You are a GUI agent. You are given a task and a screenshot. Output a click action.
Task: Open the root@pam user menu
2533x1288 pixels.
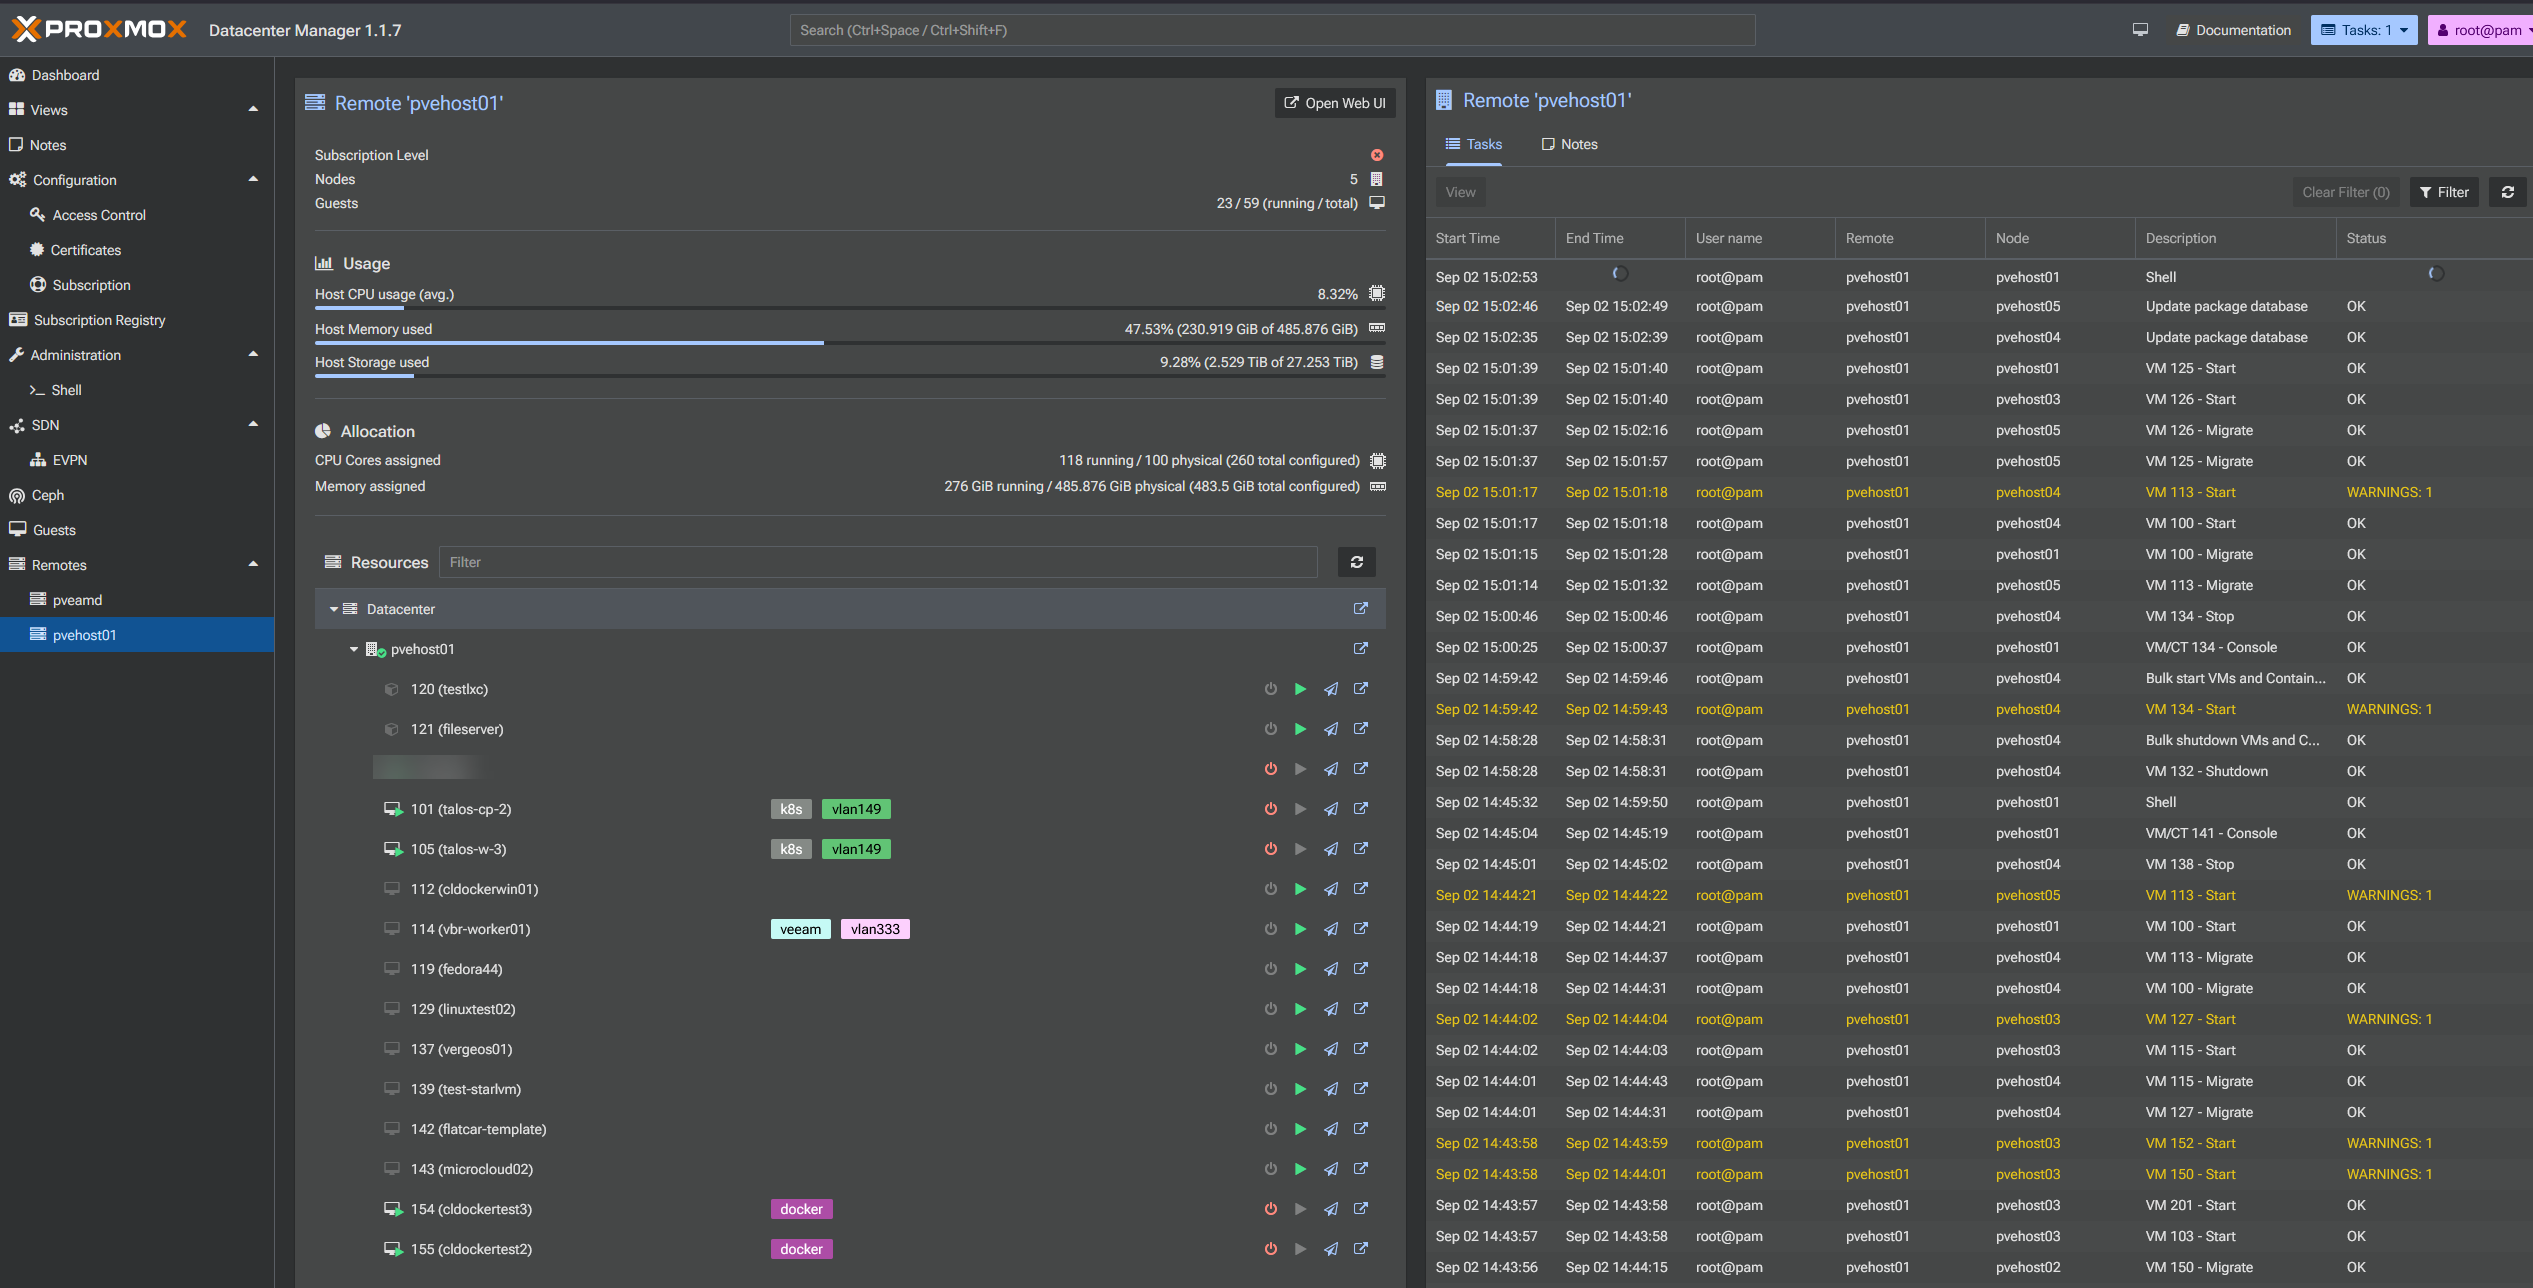point(2481,30)
